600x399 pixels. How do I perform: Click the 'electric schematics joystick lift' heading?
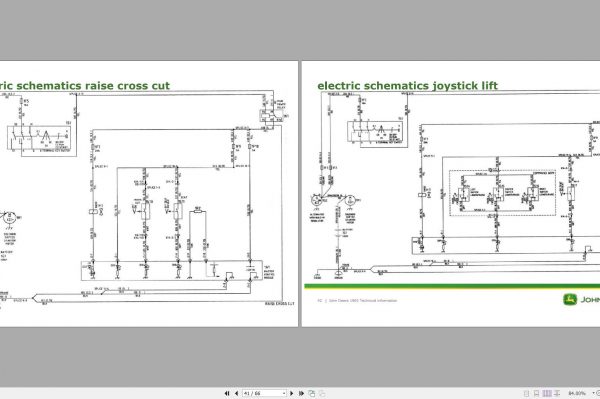click(x=408, y=86)
